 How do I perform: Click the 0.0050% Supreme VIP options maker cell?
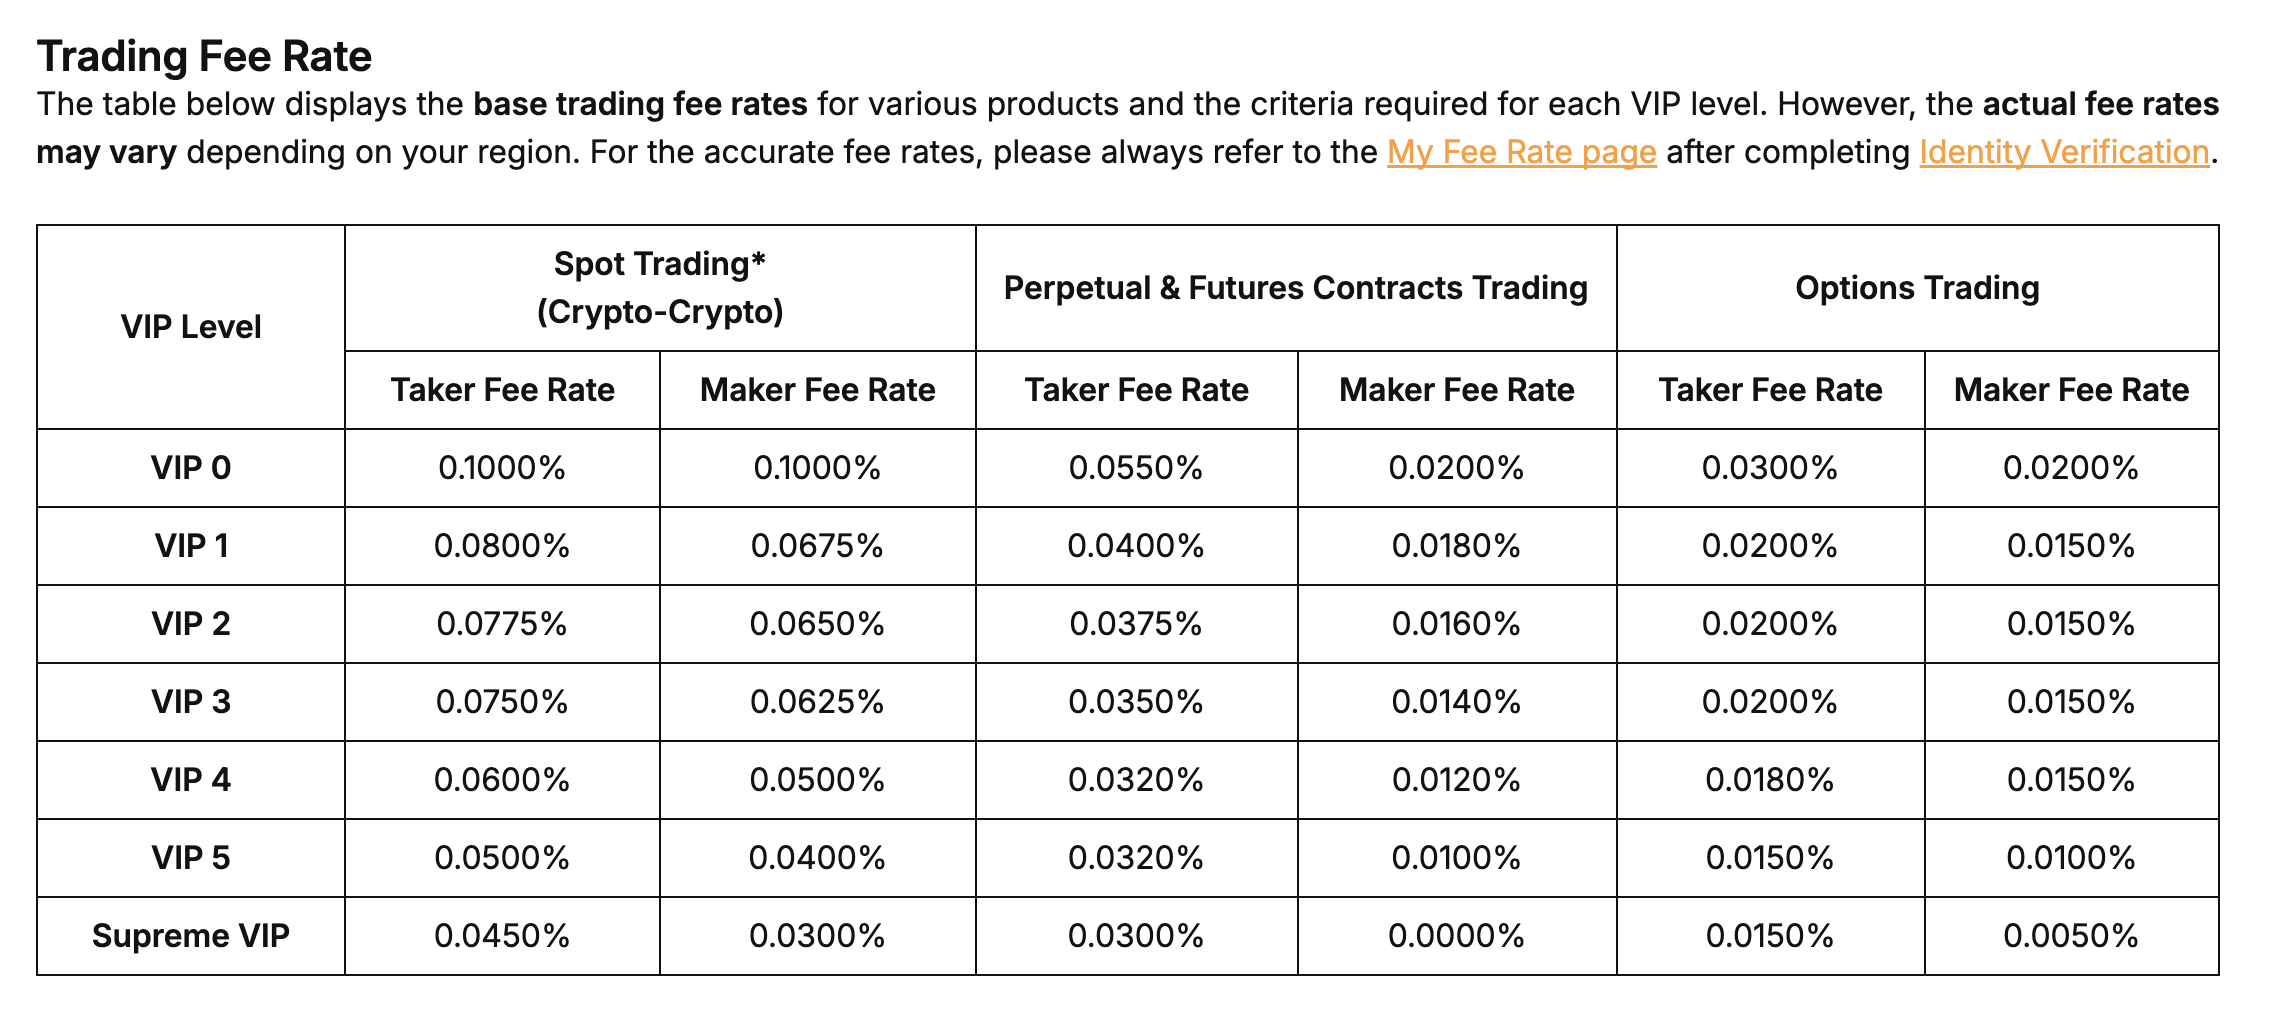coord(2071,936)
